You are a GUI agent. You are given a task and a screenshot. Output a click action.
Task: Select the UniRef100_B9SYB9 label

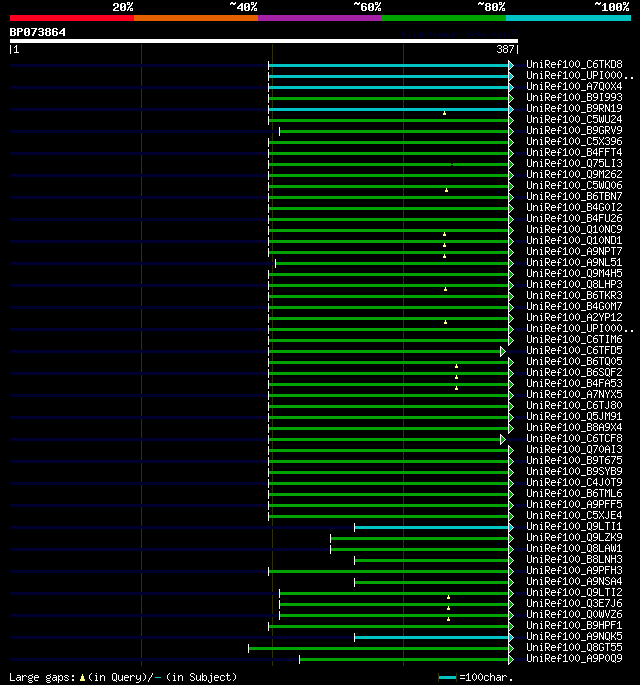pos(574,471)
